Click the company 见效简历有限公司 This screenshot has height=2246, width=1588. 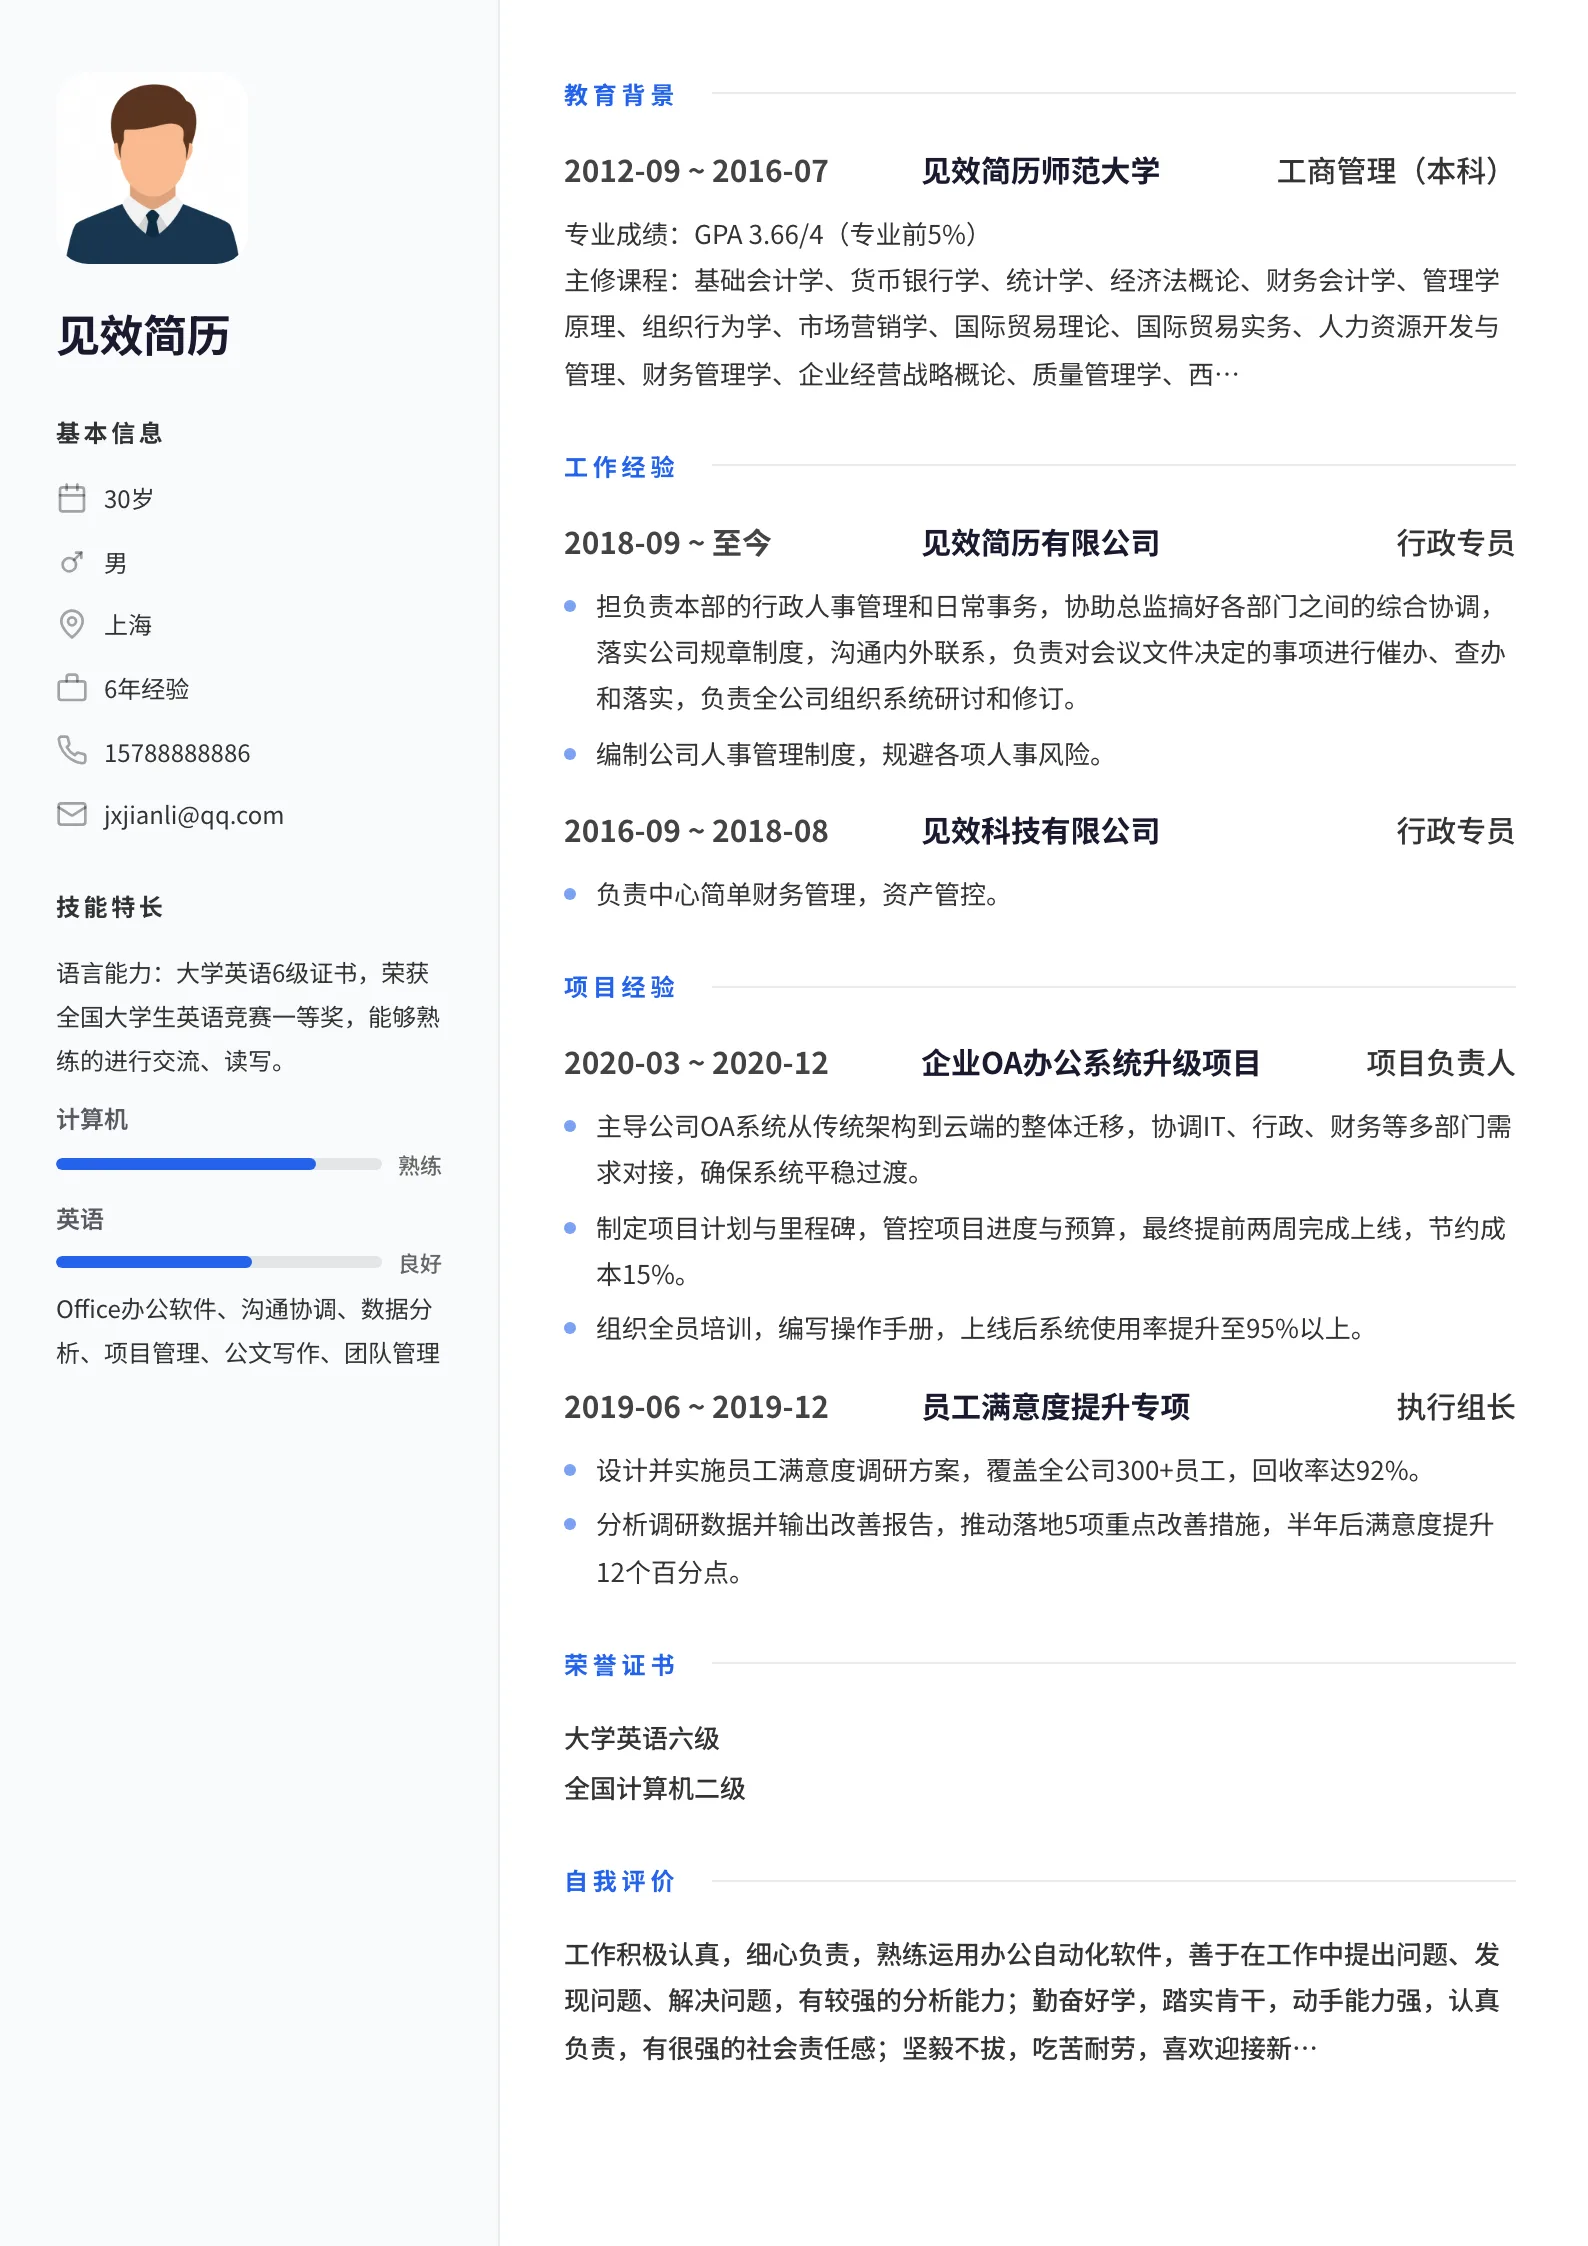click(x=1040, y=543)
